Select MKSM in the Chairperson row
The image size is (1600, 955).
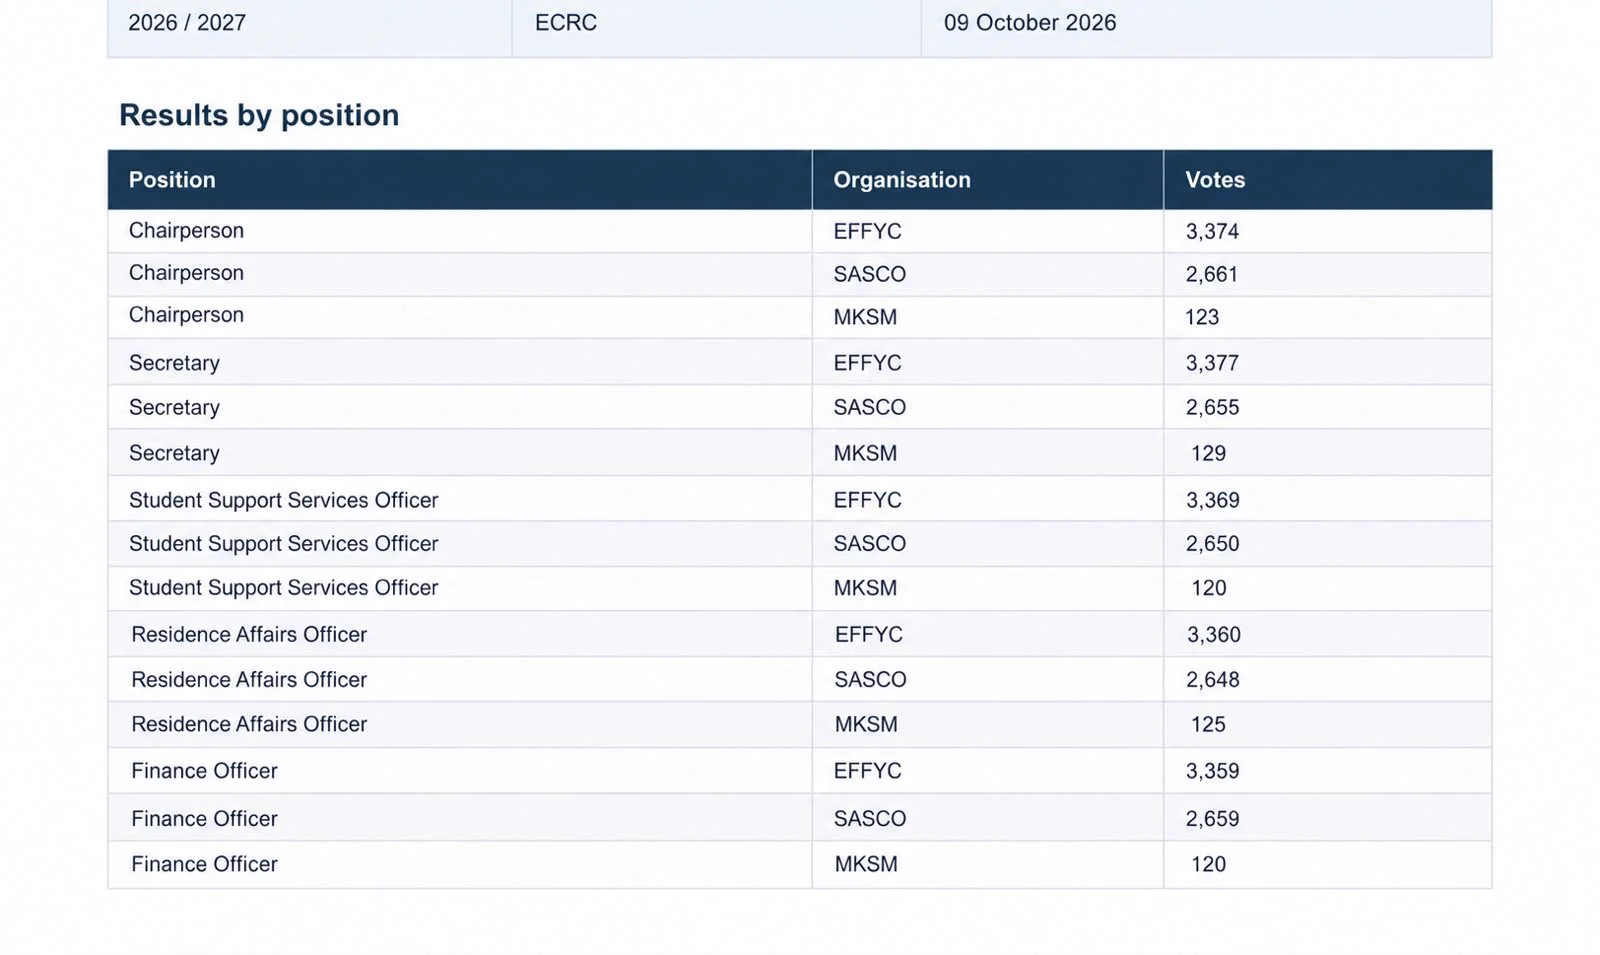coord(865,317)
